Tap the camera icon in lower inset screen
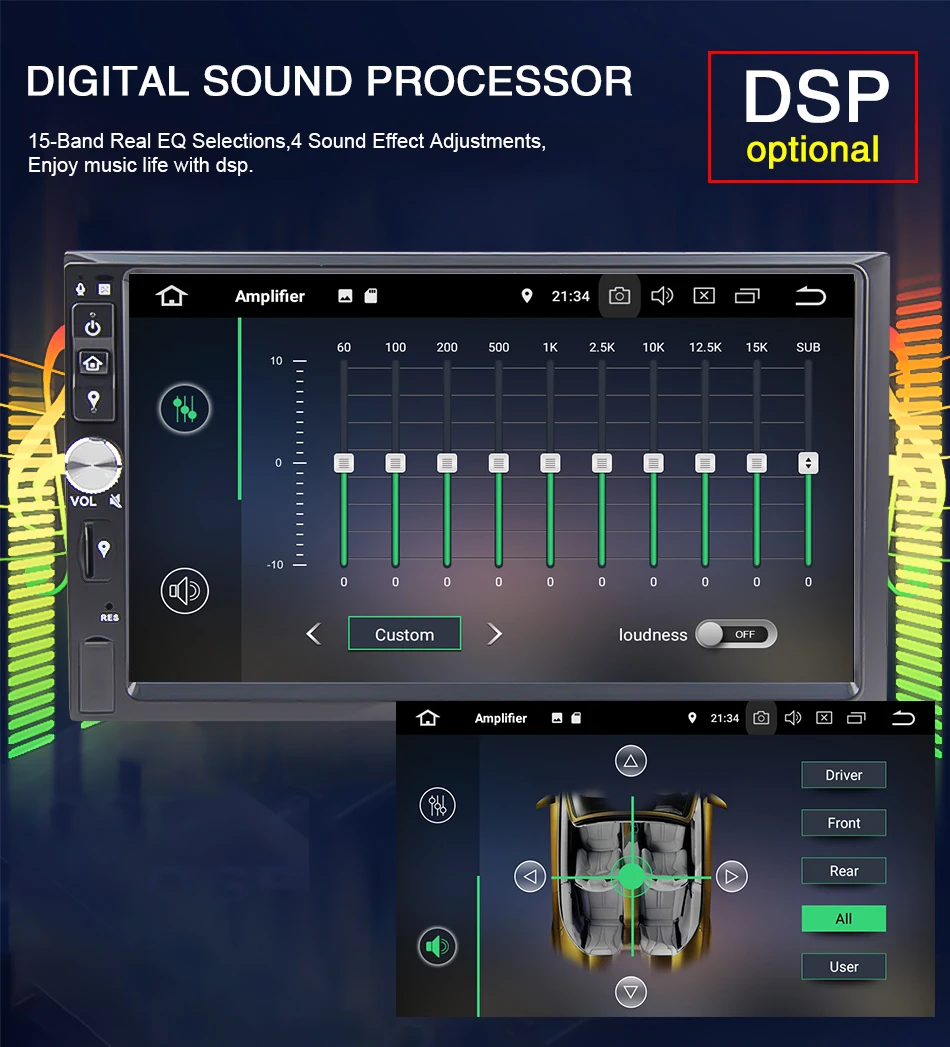This screenshot has width=950, height=1047. pyautogui.click(x=761, y=718)
